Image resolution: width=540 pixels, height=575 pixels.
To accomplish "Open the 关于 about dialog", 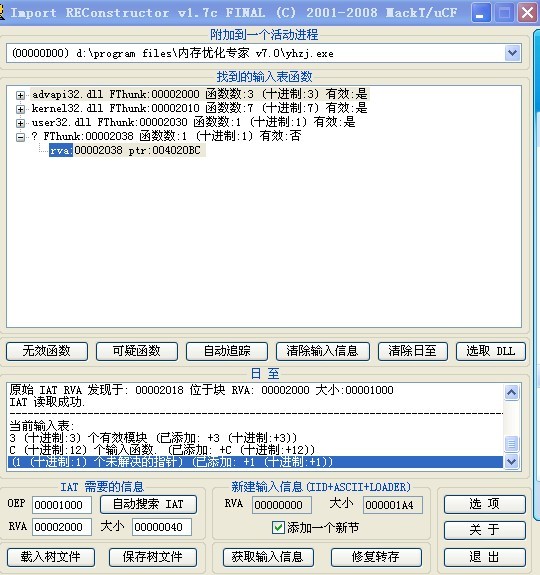I will click(485, 530).
